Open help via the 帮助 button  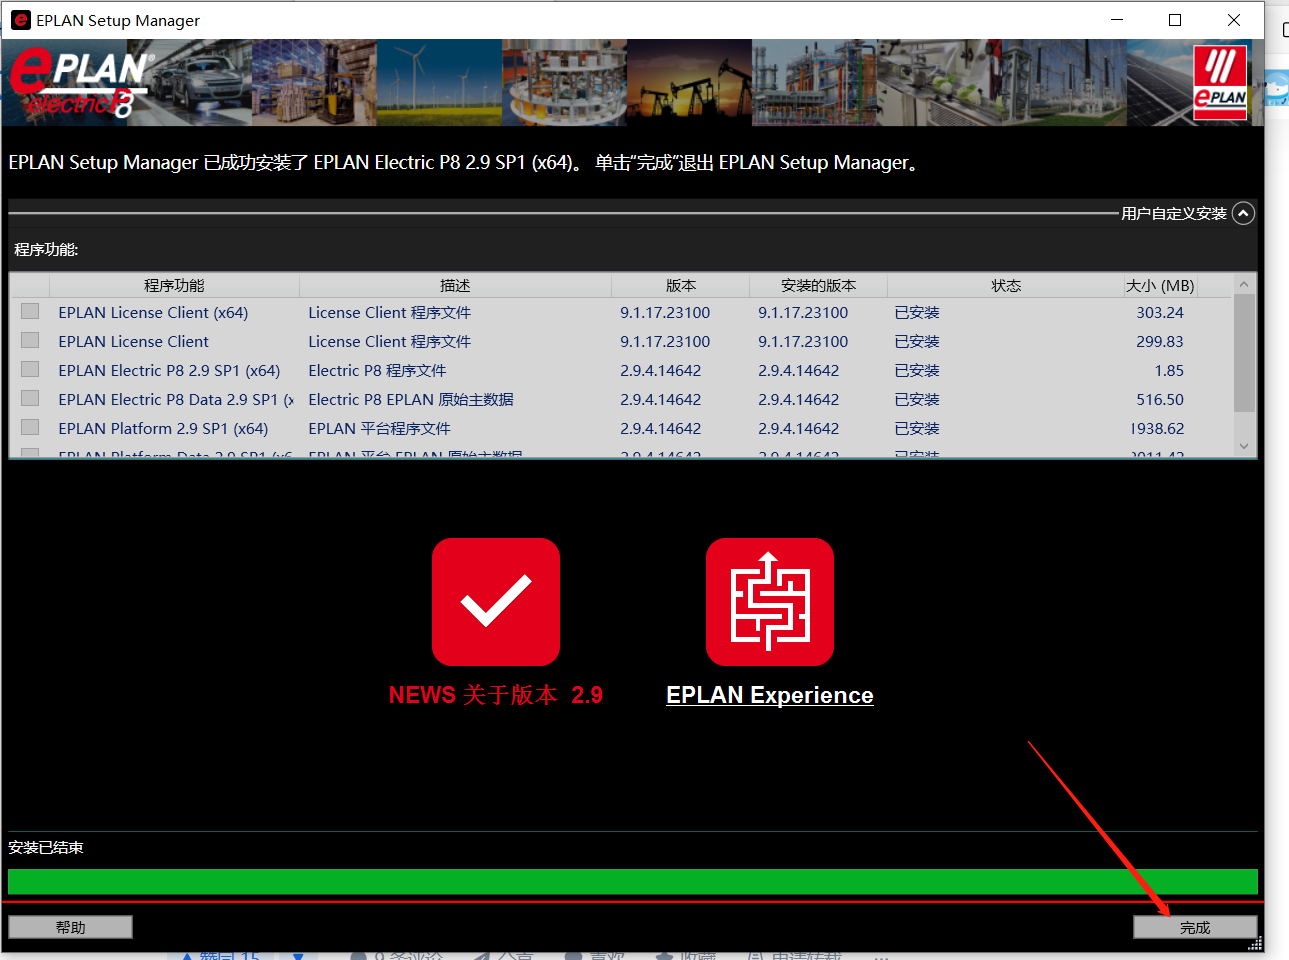69,926
